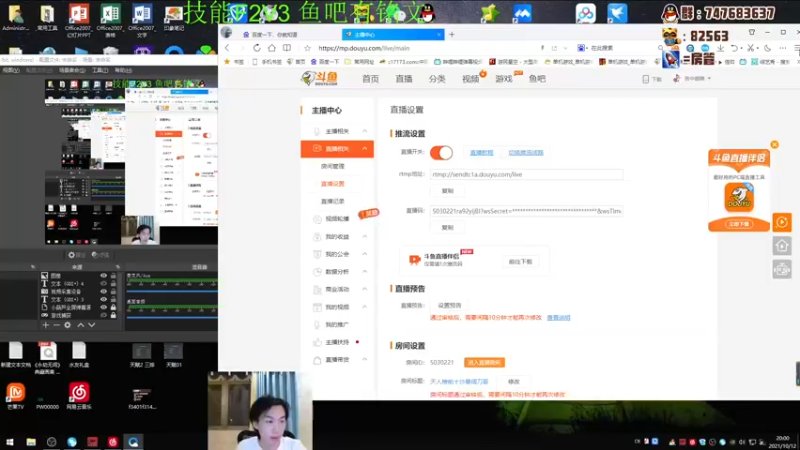Image resolution: width=800 pixels, height=450 pixels.
Task: Open the user account dropdown in Douyu header
Action: (692, 79)
